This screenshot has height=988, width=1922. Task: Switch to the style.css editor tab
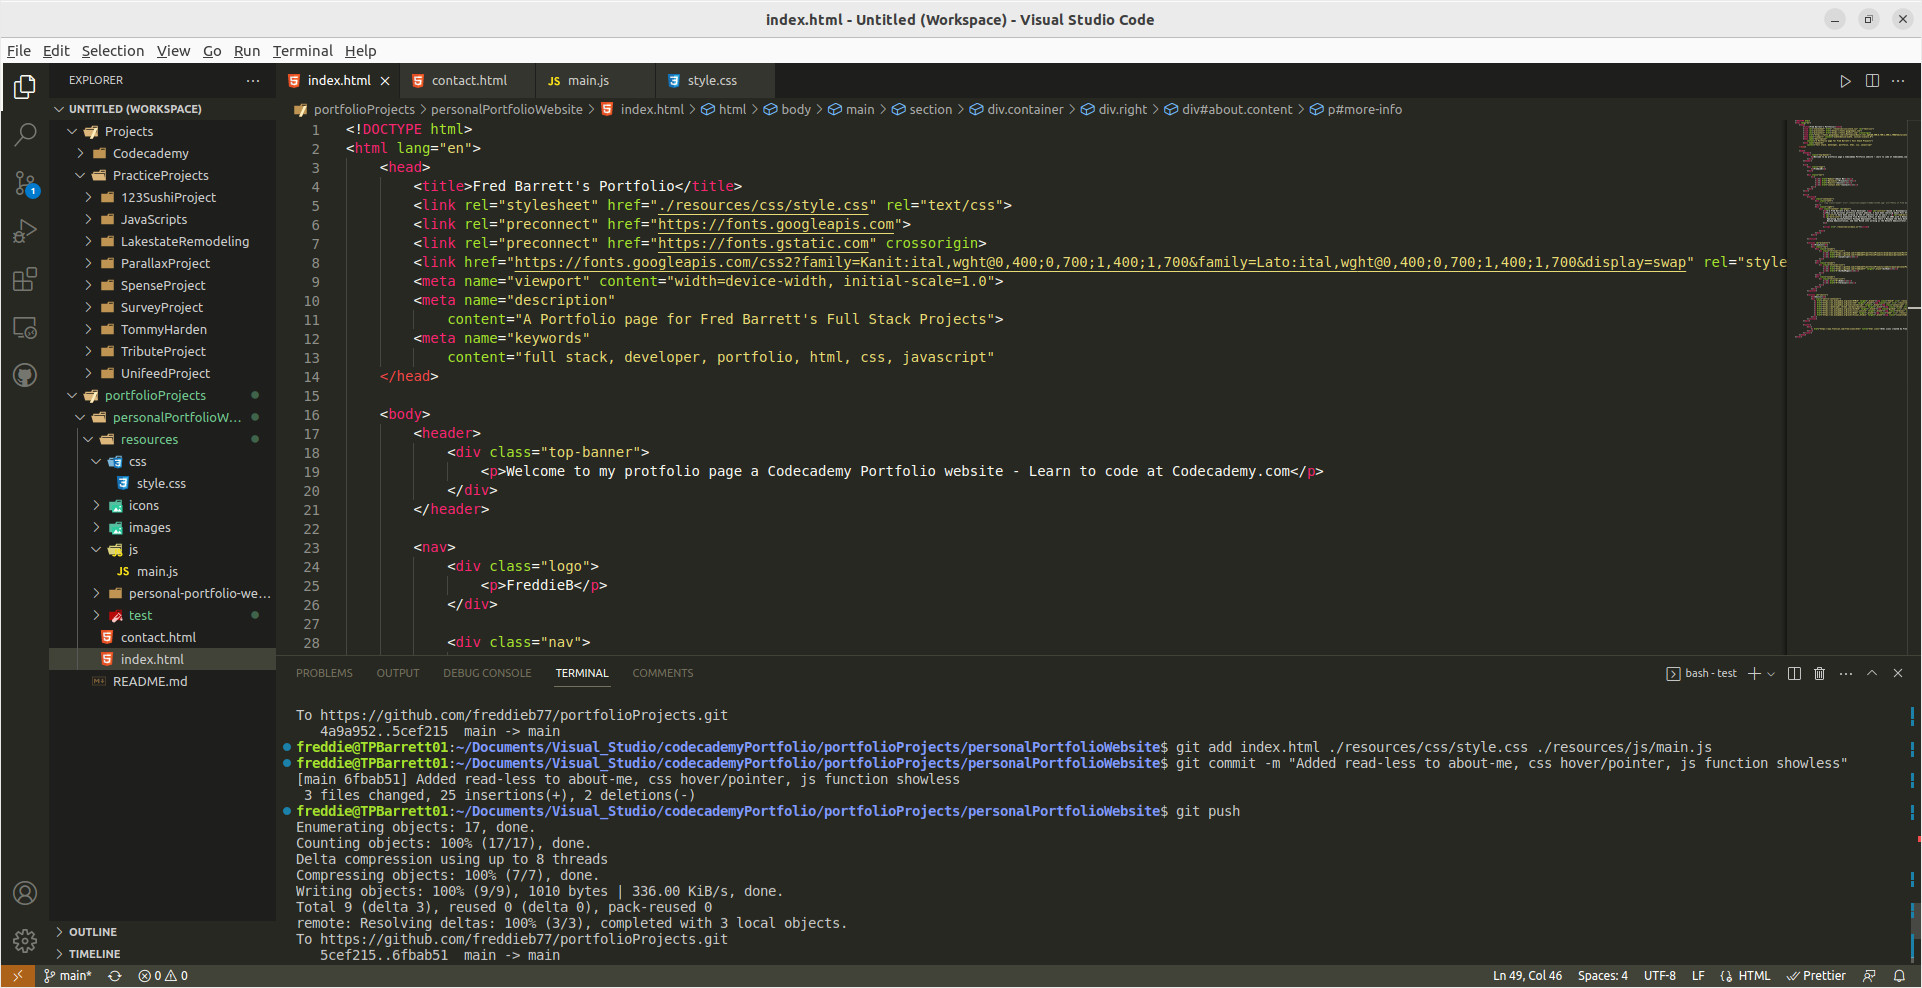pyautogui.click(x=711, y=81)
